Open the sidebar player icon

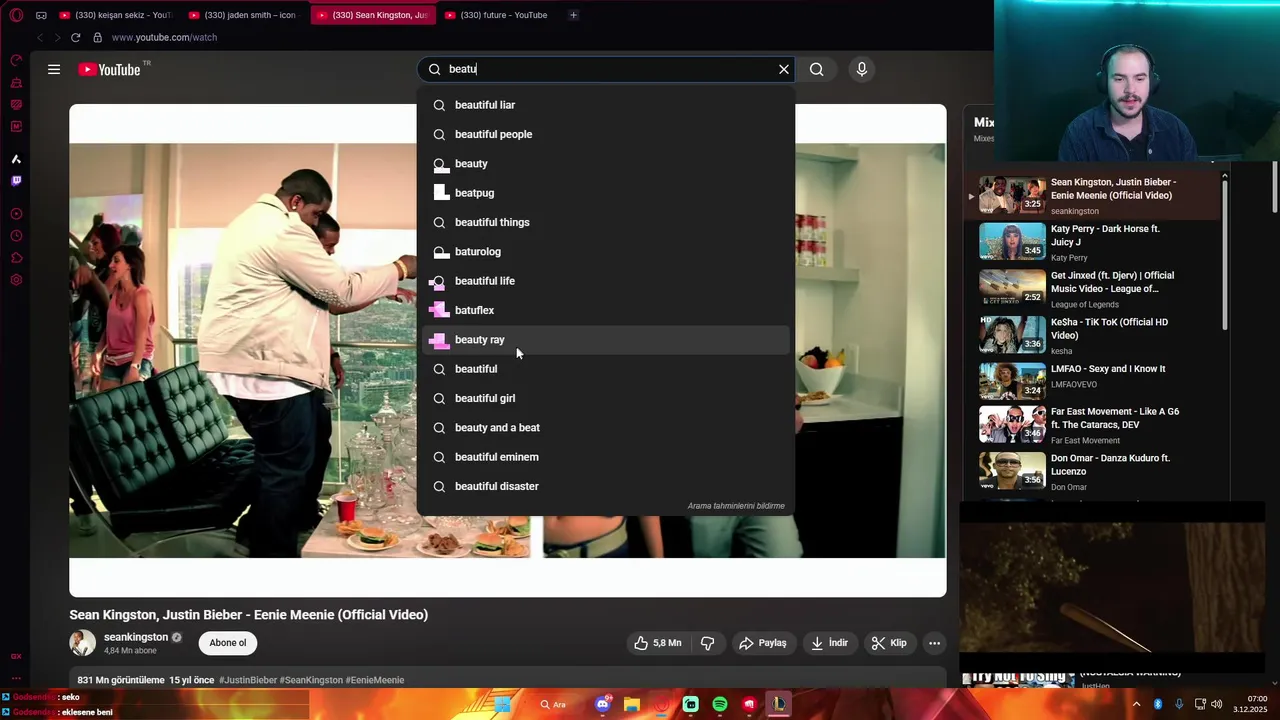(x=16, y=214)
